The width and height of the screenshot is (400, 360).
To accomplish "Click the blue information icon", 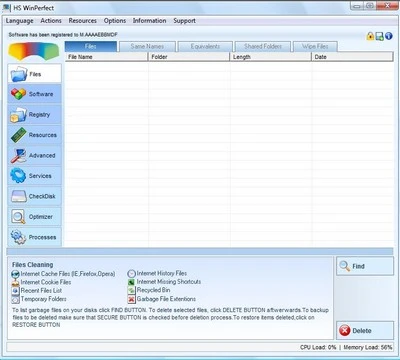I will click(389, 36).
